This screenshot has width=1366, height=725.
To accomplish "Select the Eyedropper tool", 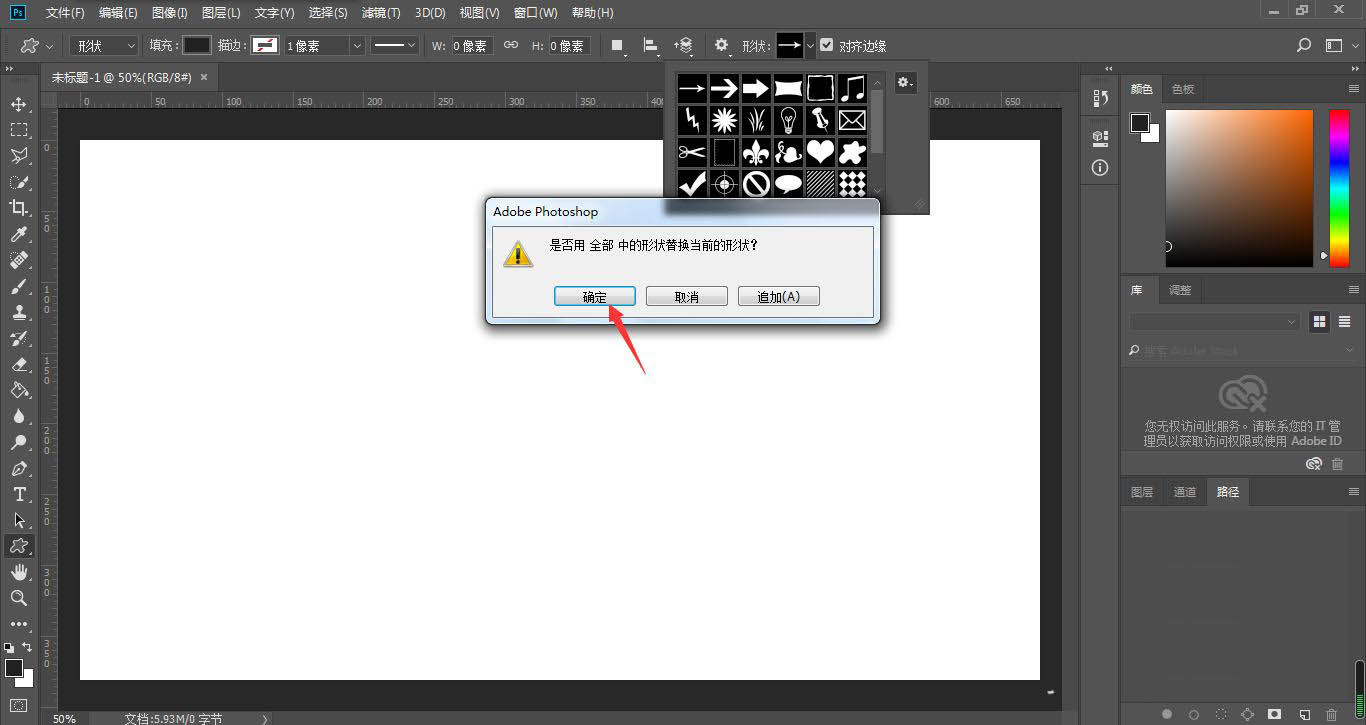I will pyautogui.click(x=20, y=233).
